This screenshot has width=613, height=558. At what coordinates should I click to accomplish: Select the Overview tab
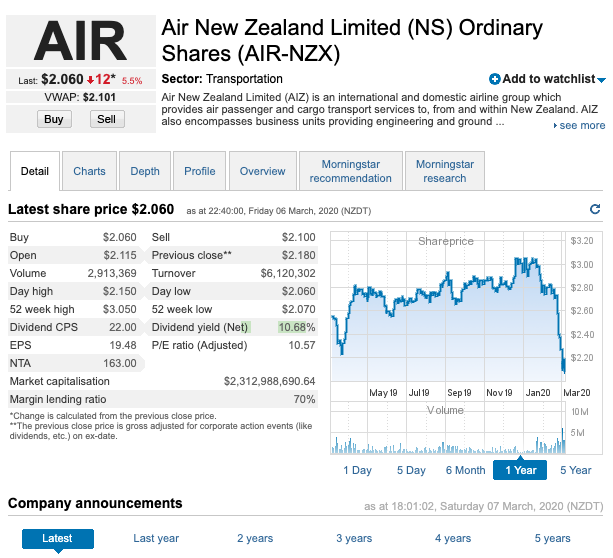tap(263, 171)
